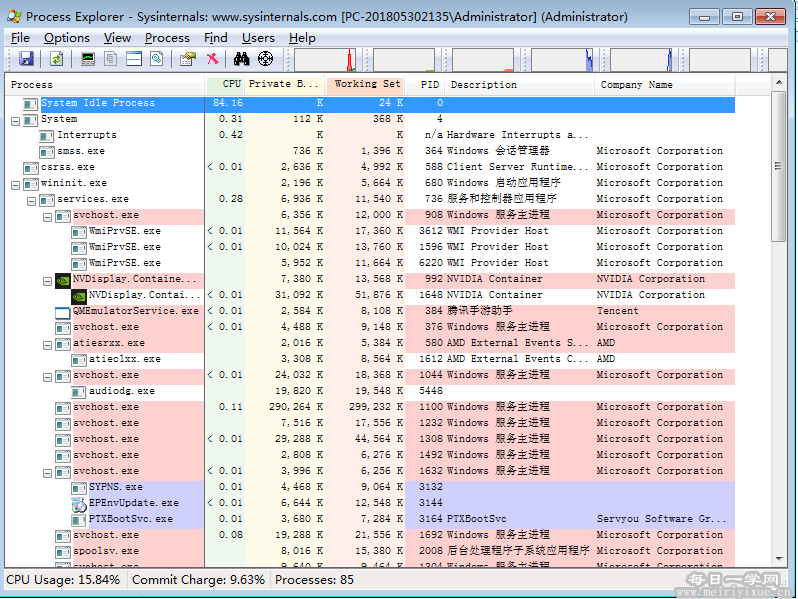
Task: Collapse the atiesrxx.exe tree node
Action: [47, 346]
